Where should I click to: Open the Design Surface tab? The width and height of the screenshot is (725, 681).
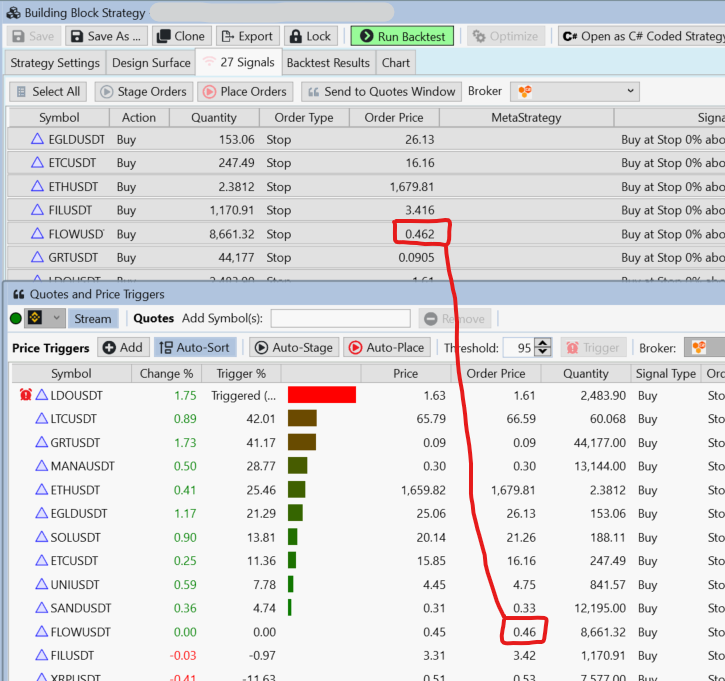pyautogui.click(x=151, y=63)
